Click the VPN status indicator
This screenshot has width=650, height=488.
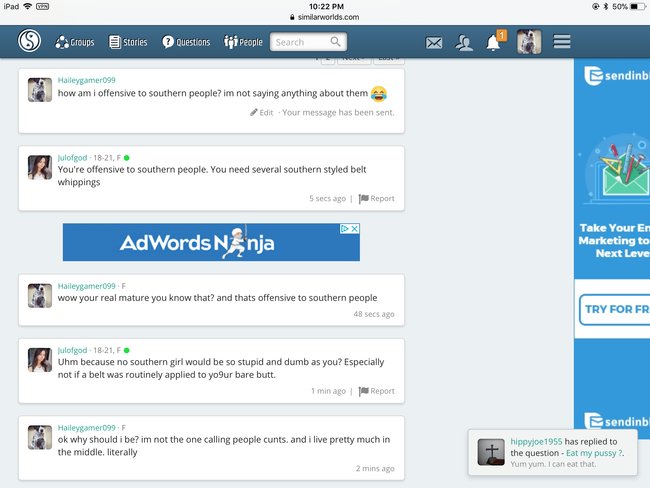point(42,6)
